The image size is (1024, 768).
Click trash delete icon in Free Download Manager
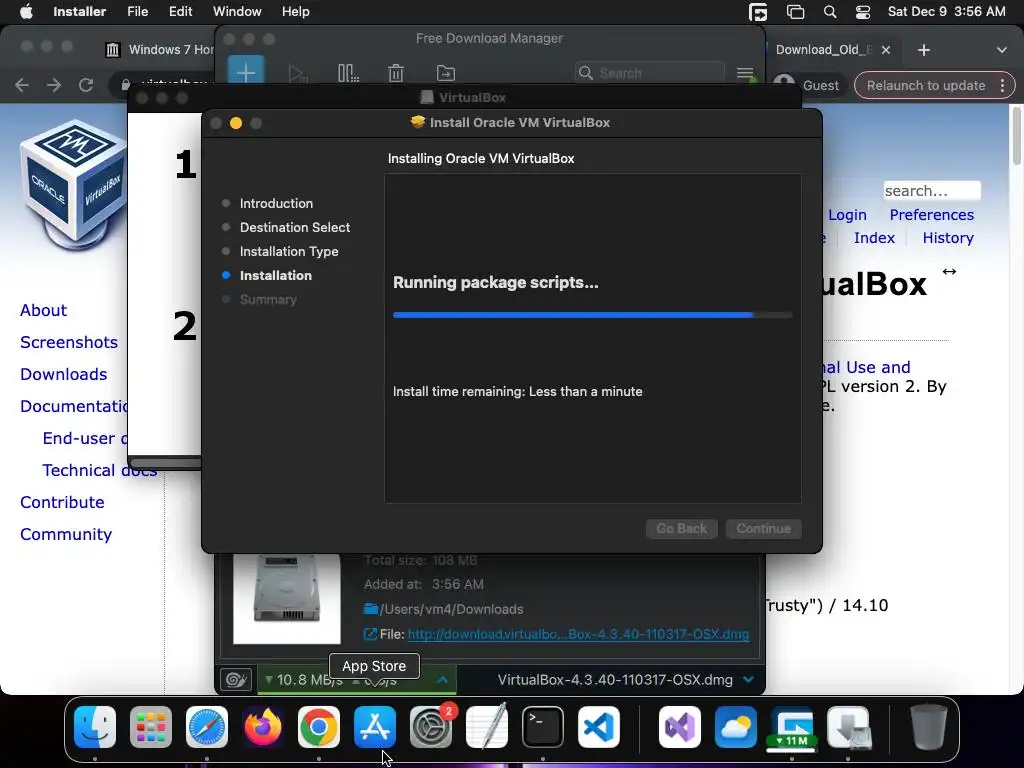[x=396, y=73]
